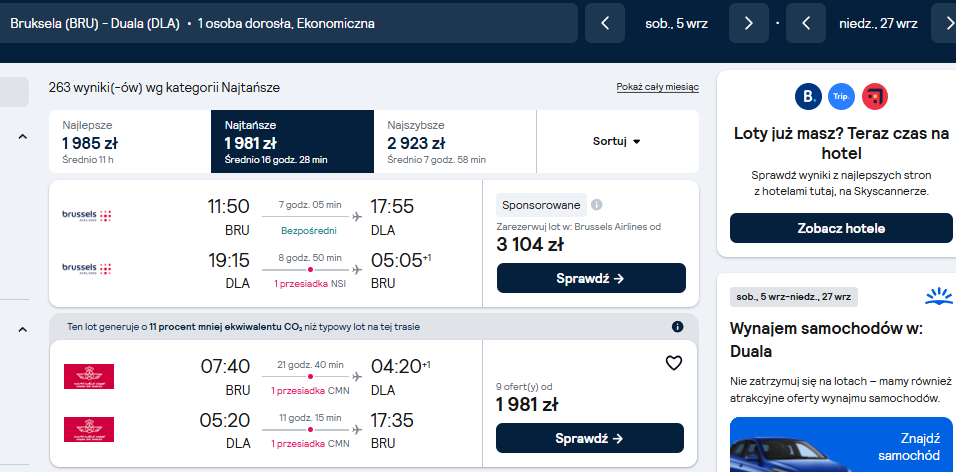Viewport: 956px width, 472px height.
Task: Click the info icon next to Sponsorowane
Action: [x=597, y=205]
